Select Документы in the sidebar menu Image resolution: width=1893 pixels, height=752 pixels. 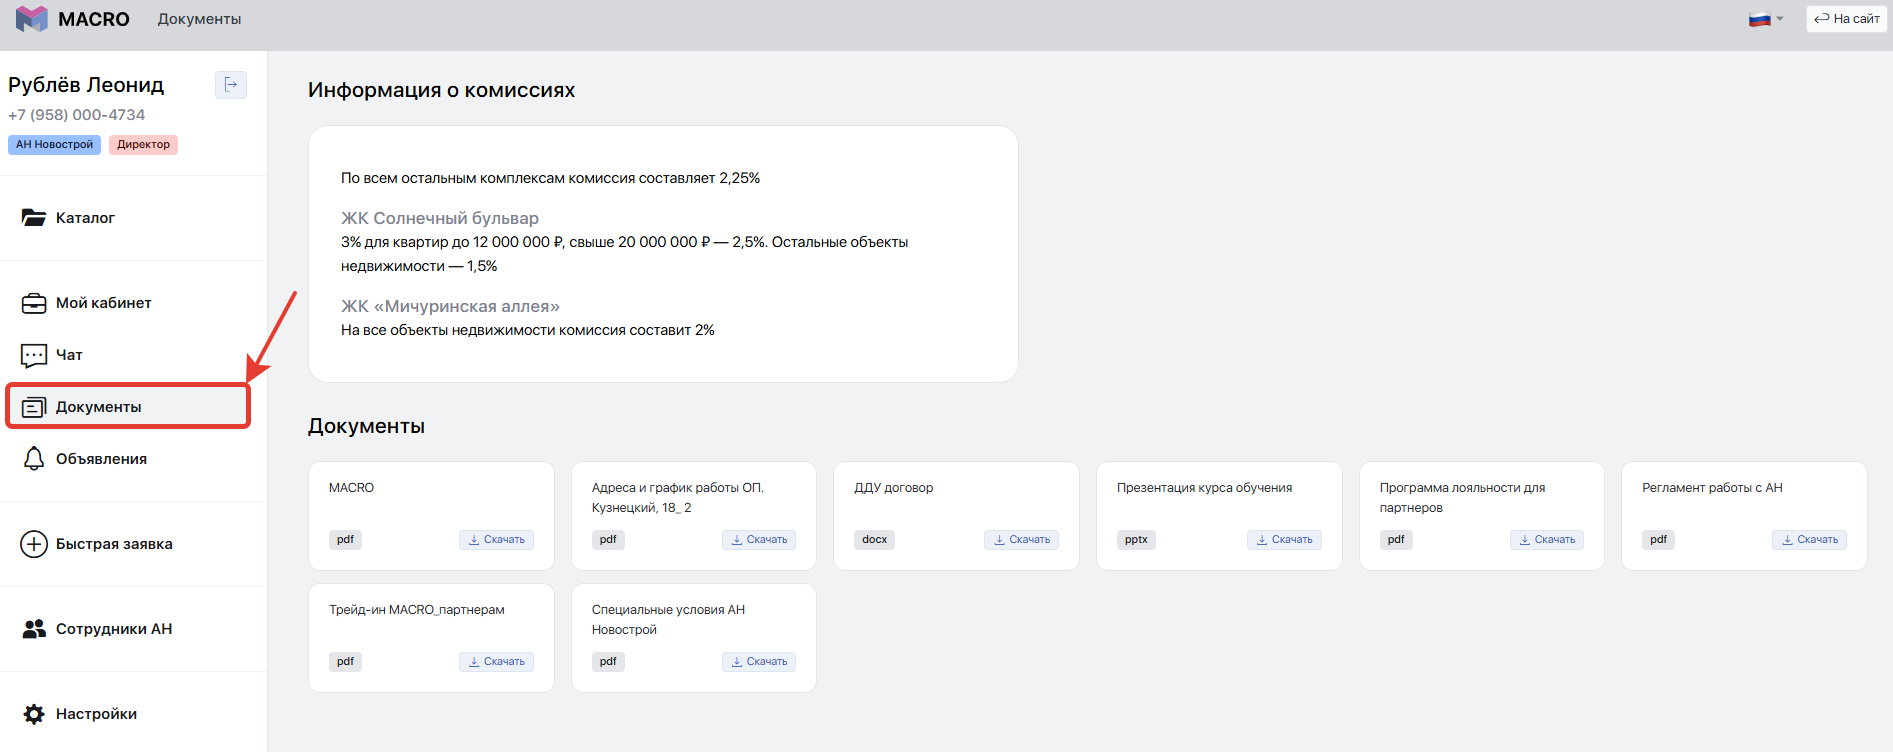point(98,407)
